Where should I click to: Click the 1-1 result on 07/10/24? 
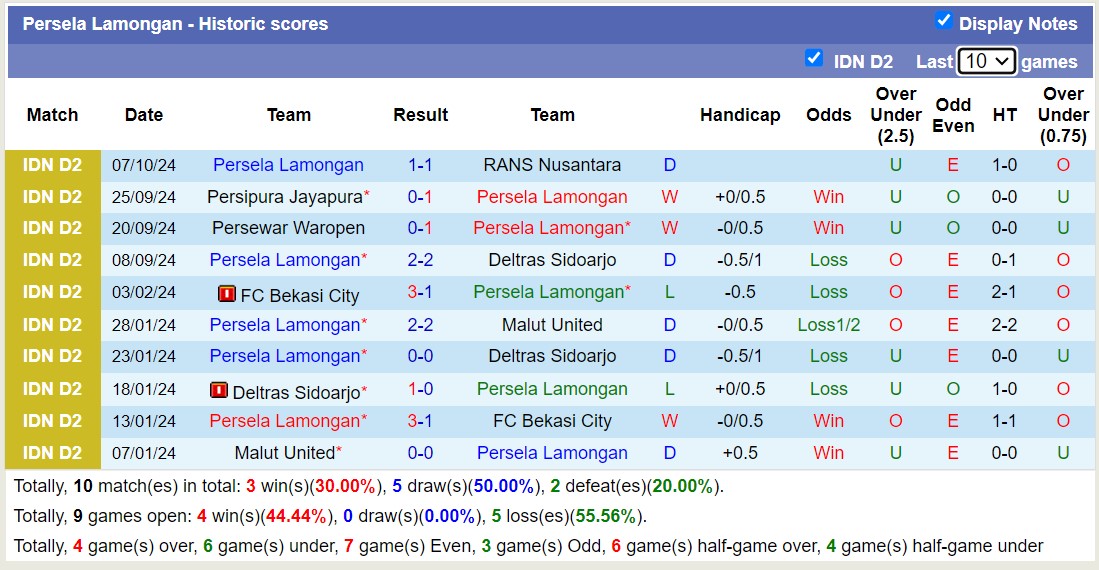(x=420, y=165)
